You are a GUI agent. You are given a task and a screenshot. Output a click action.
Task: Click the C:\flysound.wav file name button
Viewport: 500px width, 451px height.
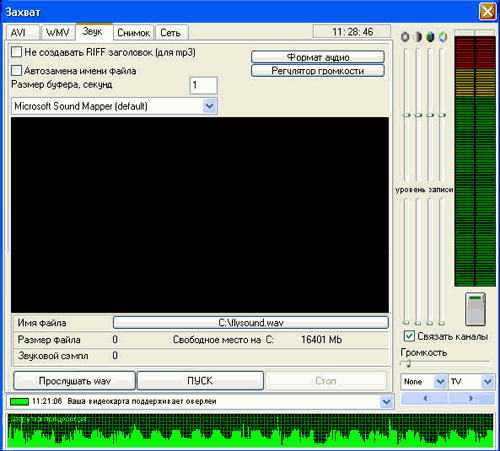coord(251,323)
